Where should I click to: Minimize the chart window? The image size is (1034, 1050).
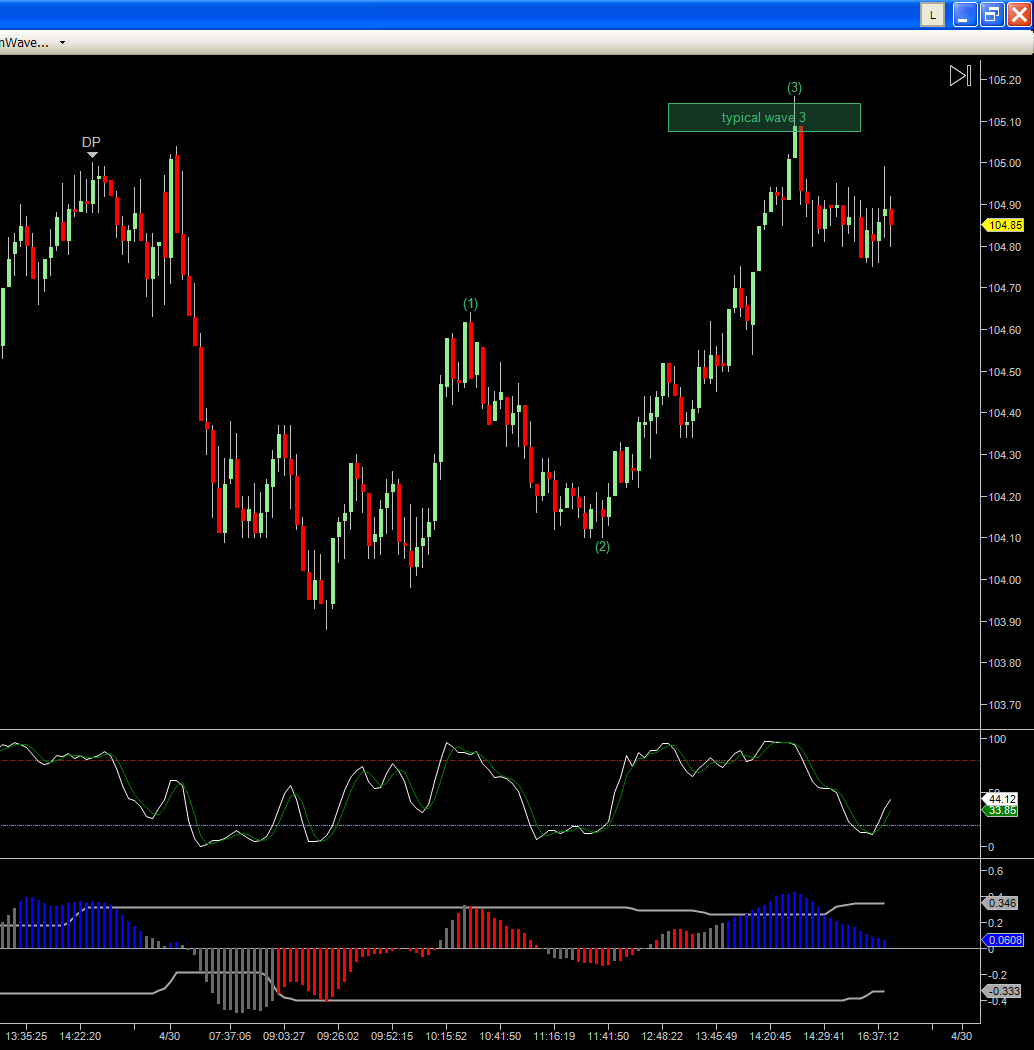coord(964,14)
